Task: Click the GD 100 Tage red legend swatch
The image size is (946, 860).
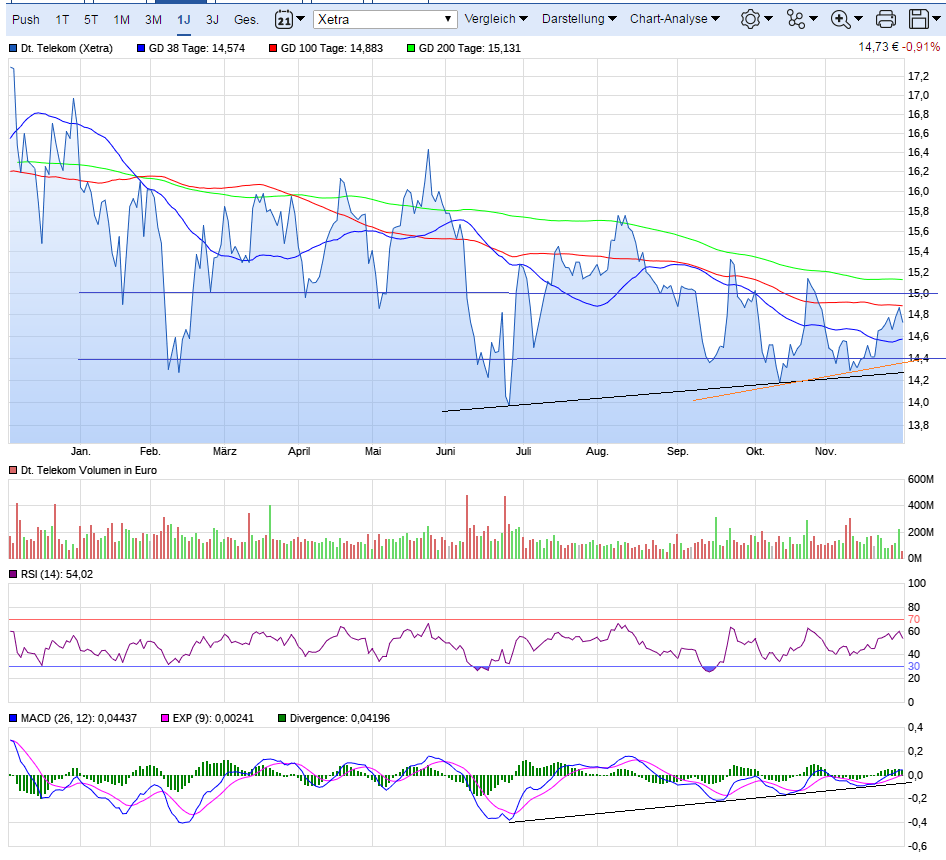Action: coord(273,48)
